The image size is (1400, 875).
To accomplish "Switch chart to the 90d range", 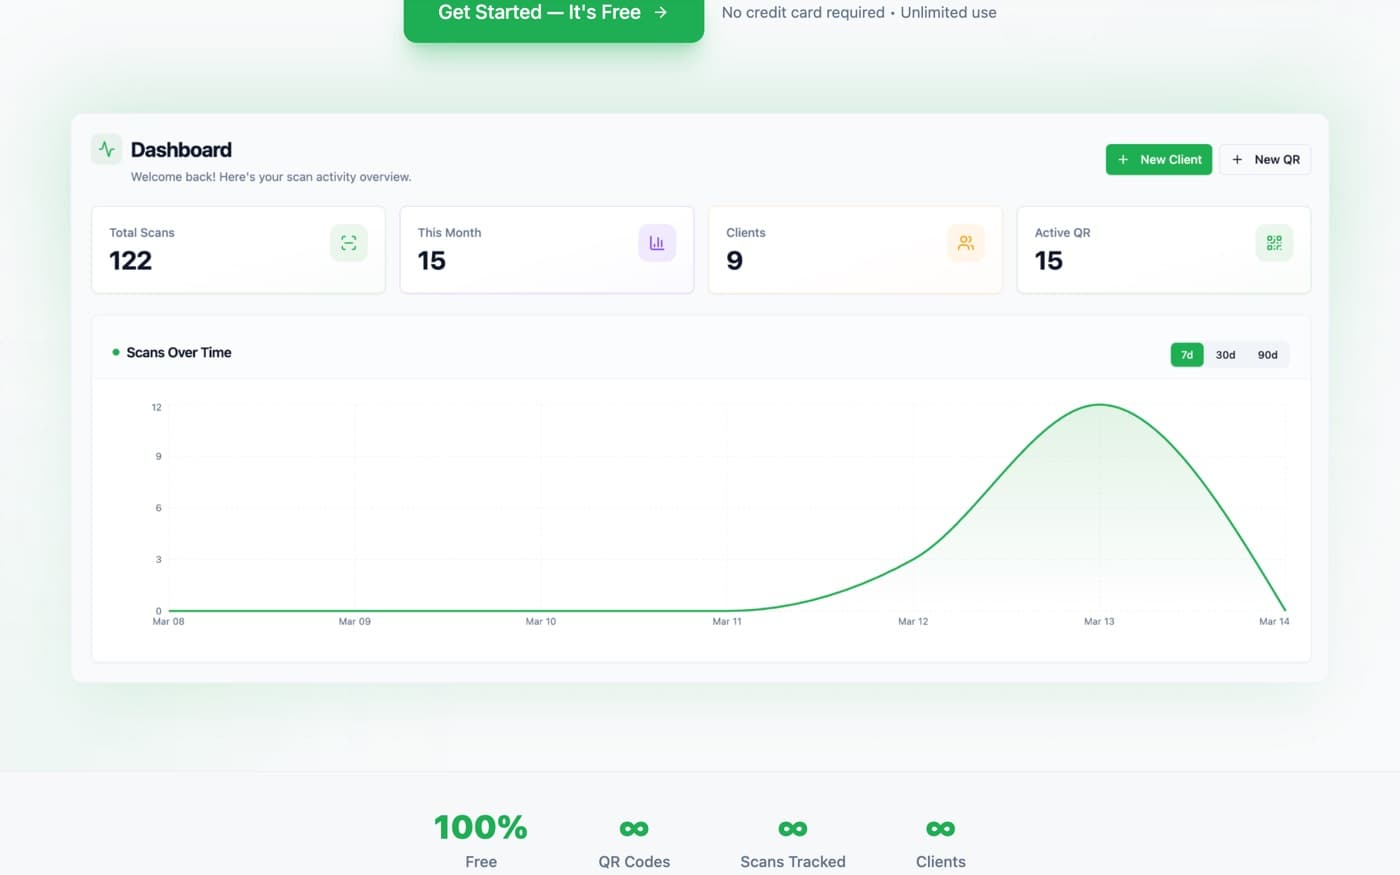I will (1267, 355).
